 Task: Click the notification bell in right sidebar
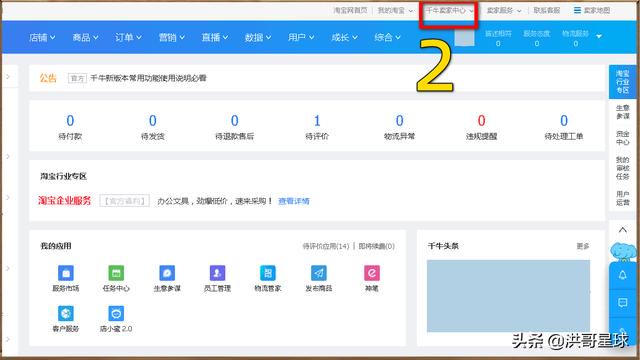click(622, 275)
